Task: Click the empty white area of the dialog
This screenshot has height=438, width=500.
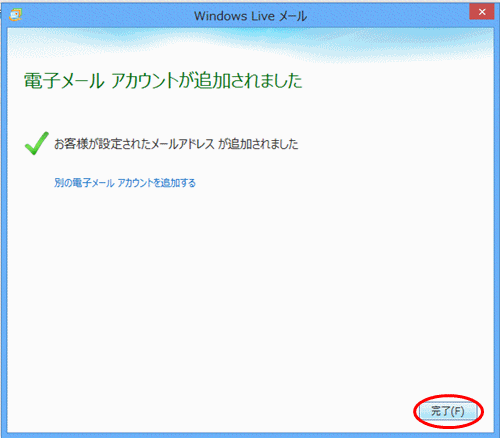Action: coord(250,283)
